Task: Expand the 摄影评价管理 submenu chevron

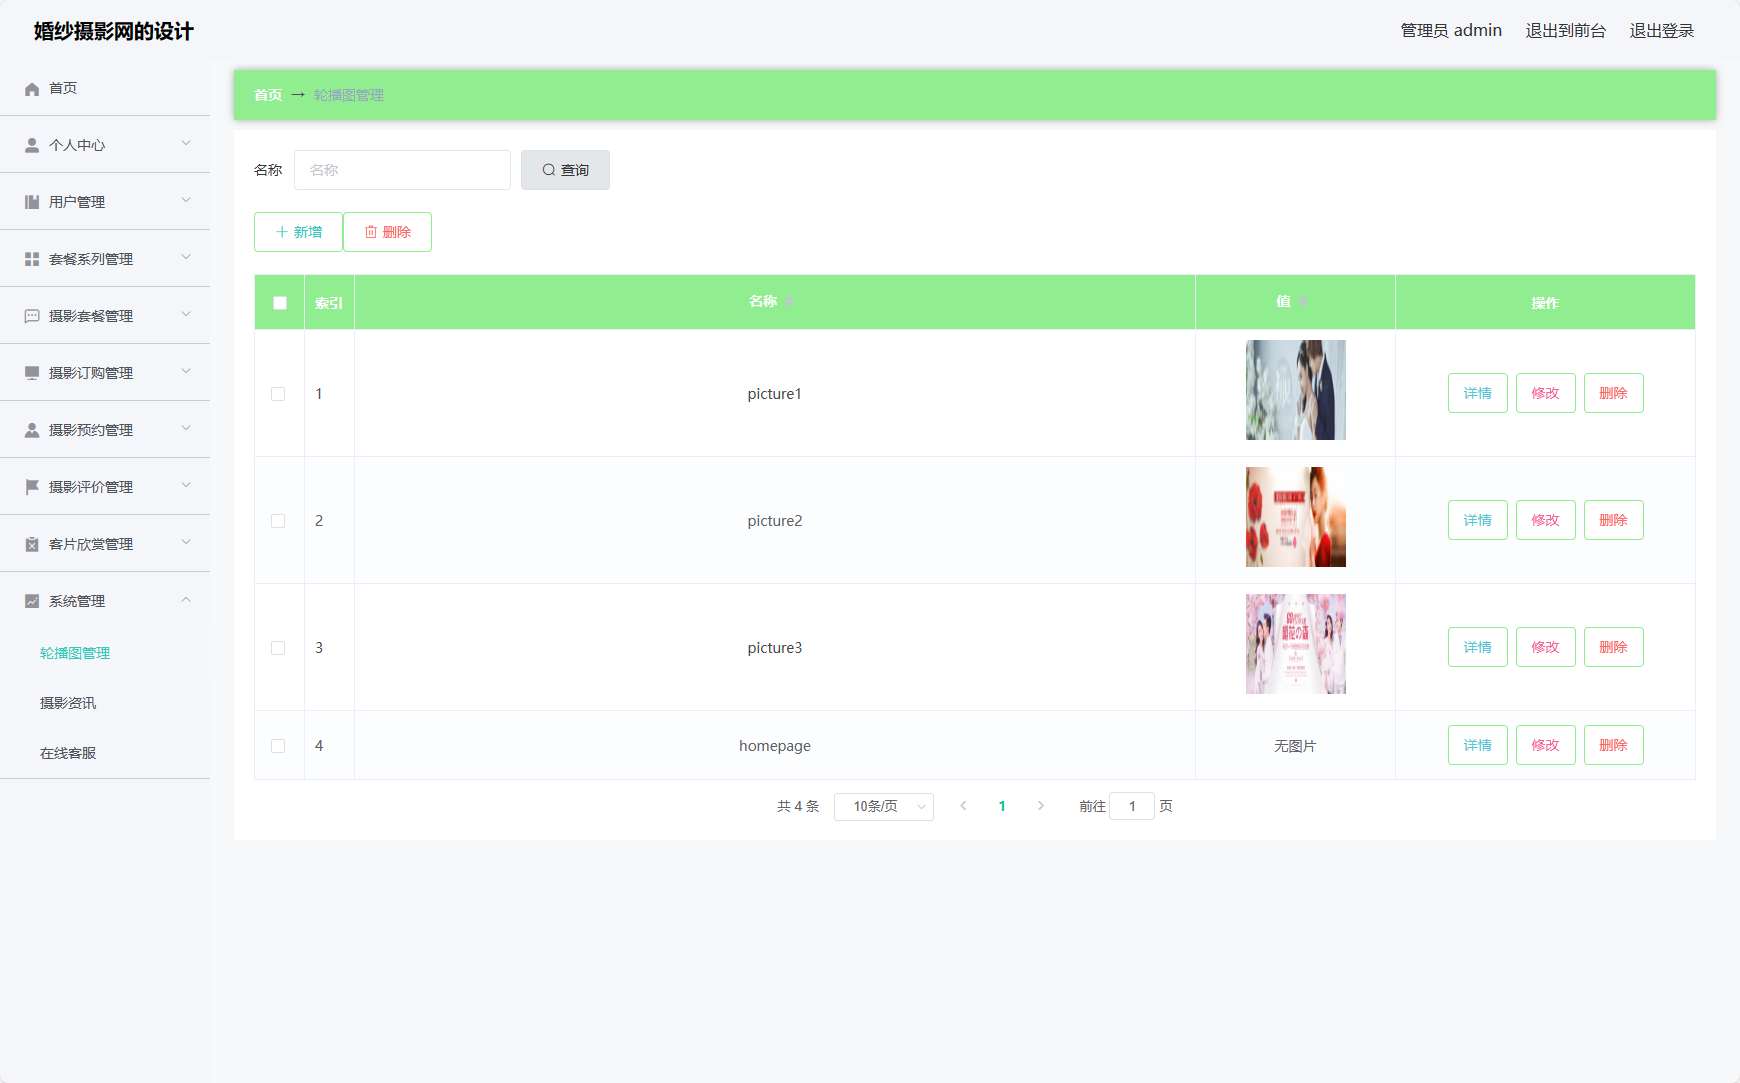Action: point(186,486)
